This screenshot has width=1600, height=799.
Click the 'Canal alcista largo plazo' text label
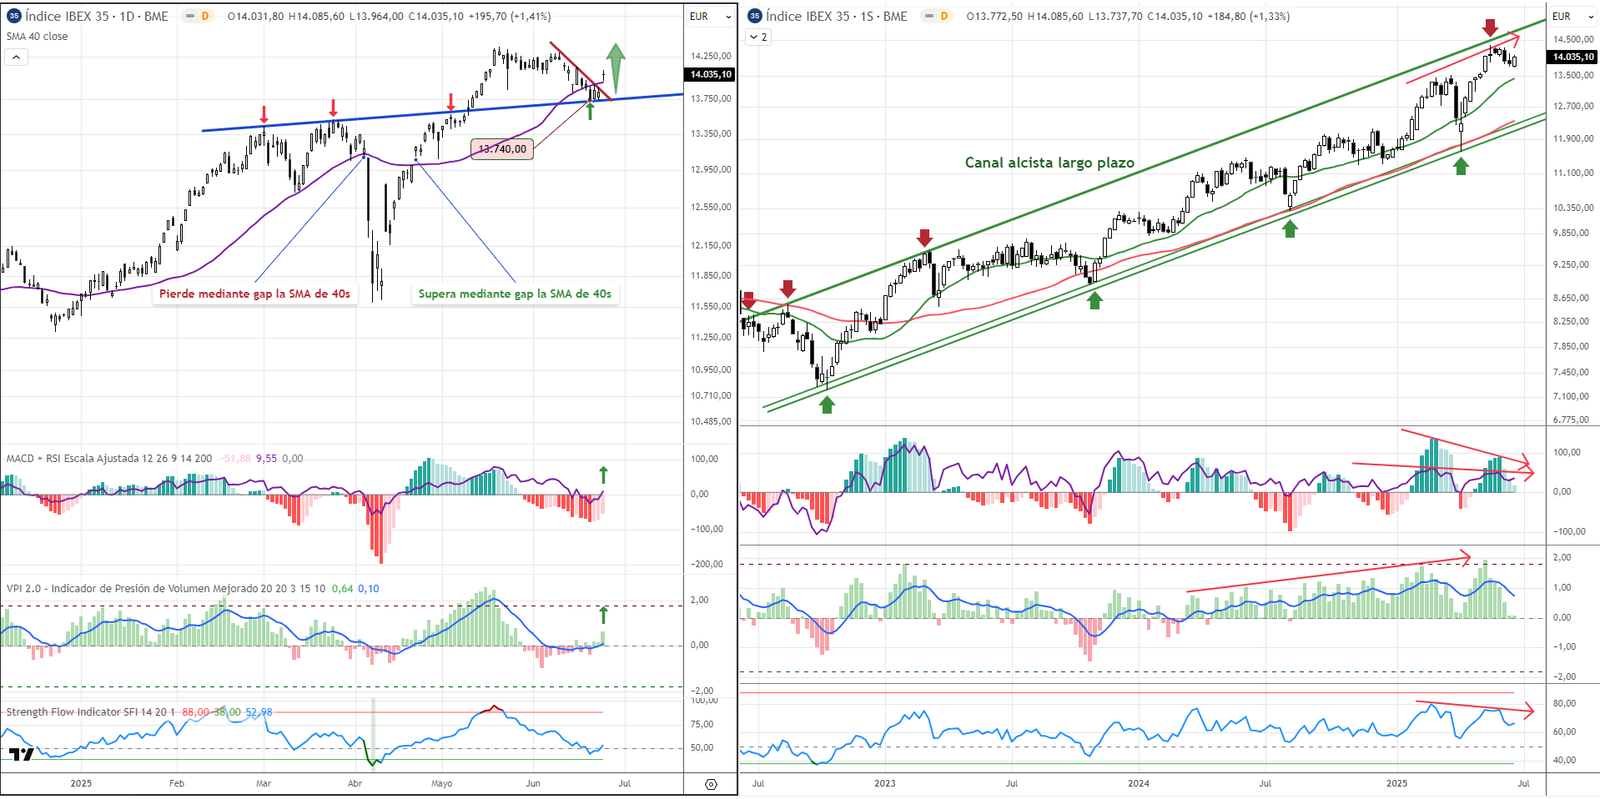point(1049,162)
